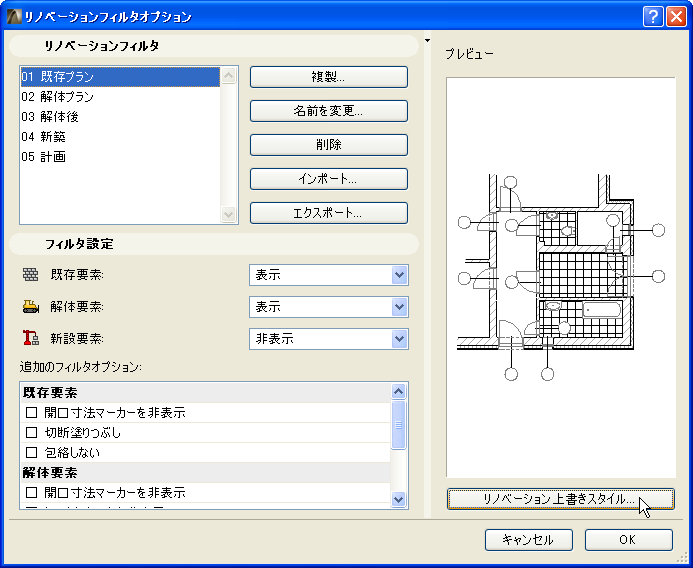Viewport: 693px width, 568px height.
Task: Select filter 03 解体後
Action: click(x=120, y=117)
